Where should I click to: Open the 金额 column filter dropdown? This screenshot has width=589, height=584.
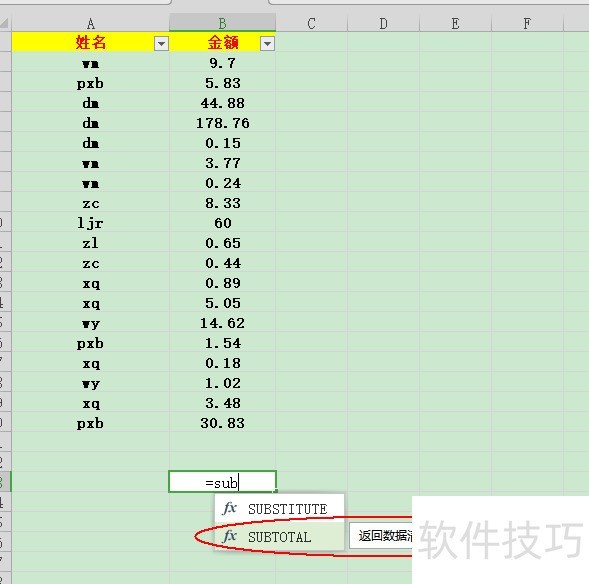(x=267, y=44)
